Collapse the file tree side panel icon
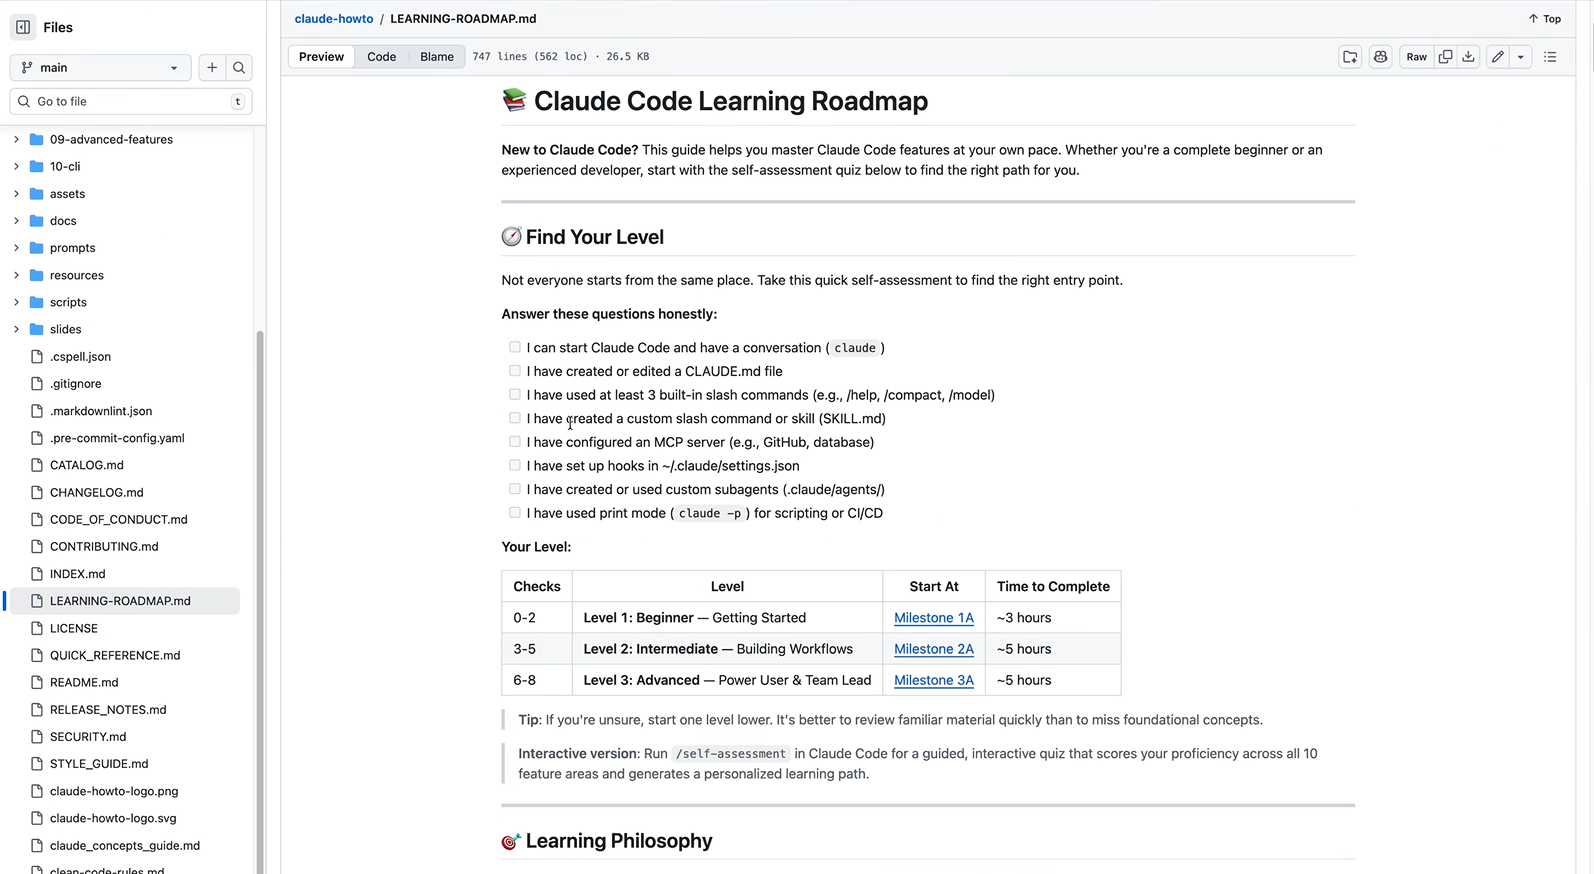 pos(23,27)
